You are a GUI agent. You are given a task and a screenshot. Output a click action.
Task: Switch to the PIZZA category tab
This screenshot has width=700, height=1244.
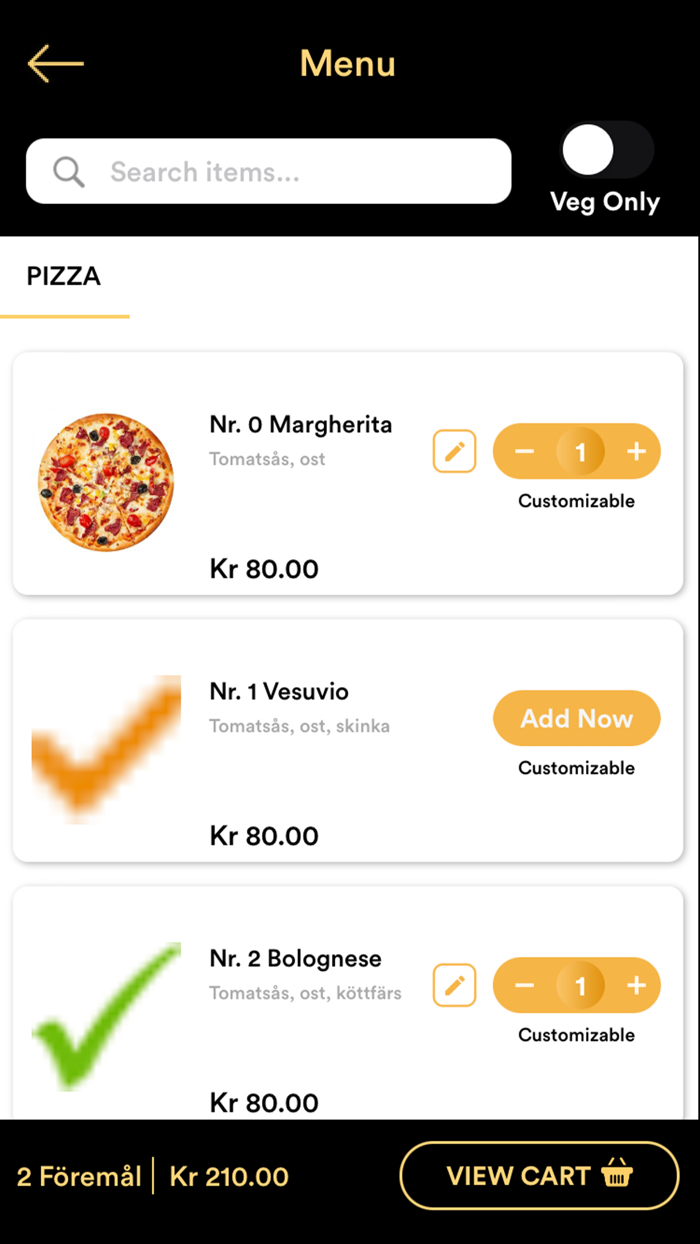click(x=64, y=277)
